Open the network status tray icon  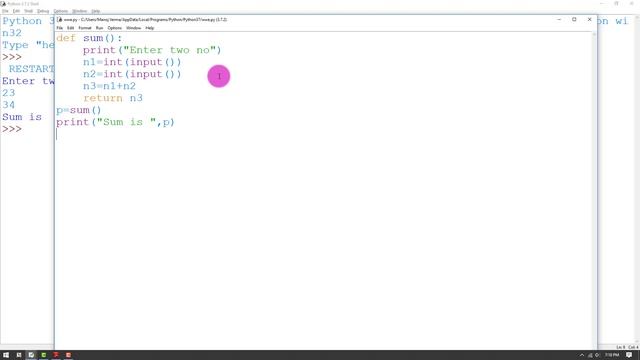coord(590,355)
